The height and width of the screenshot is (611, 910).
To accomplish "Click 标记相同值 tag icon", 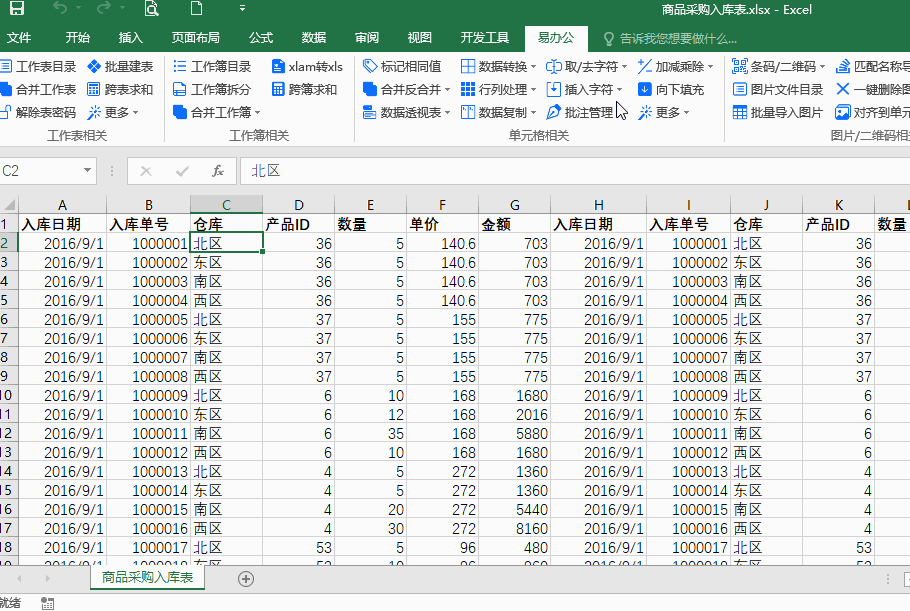I will tap(370, 66).
